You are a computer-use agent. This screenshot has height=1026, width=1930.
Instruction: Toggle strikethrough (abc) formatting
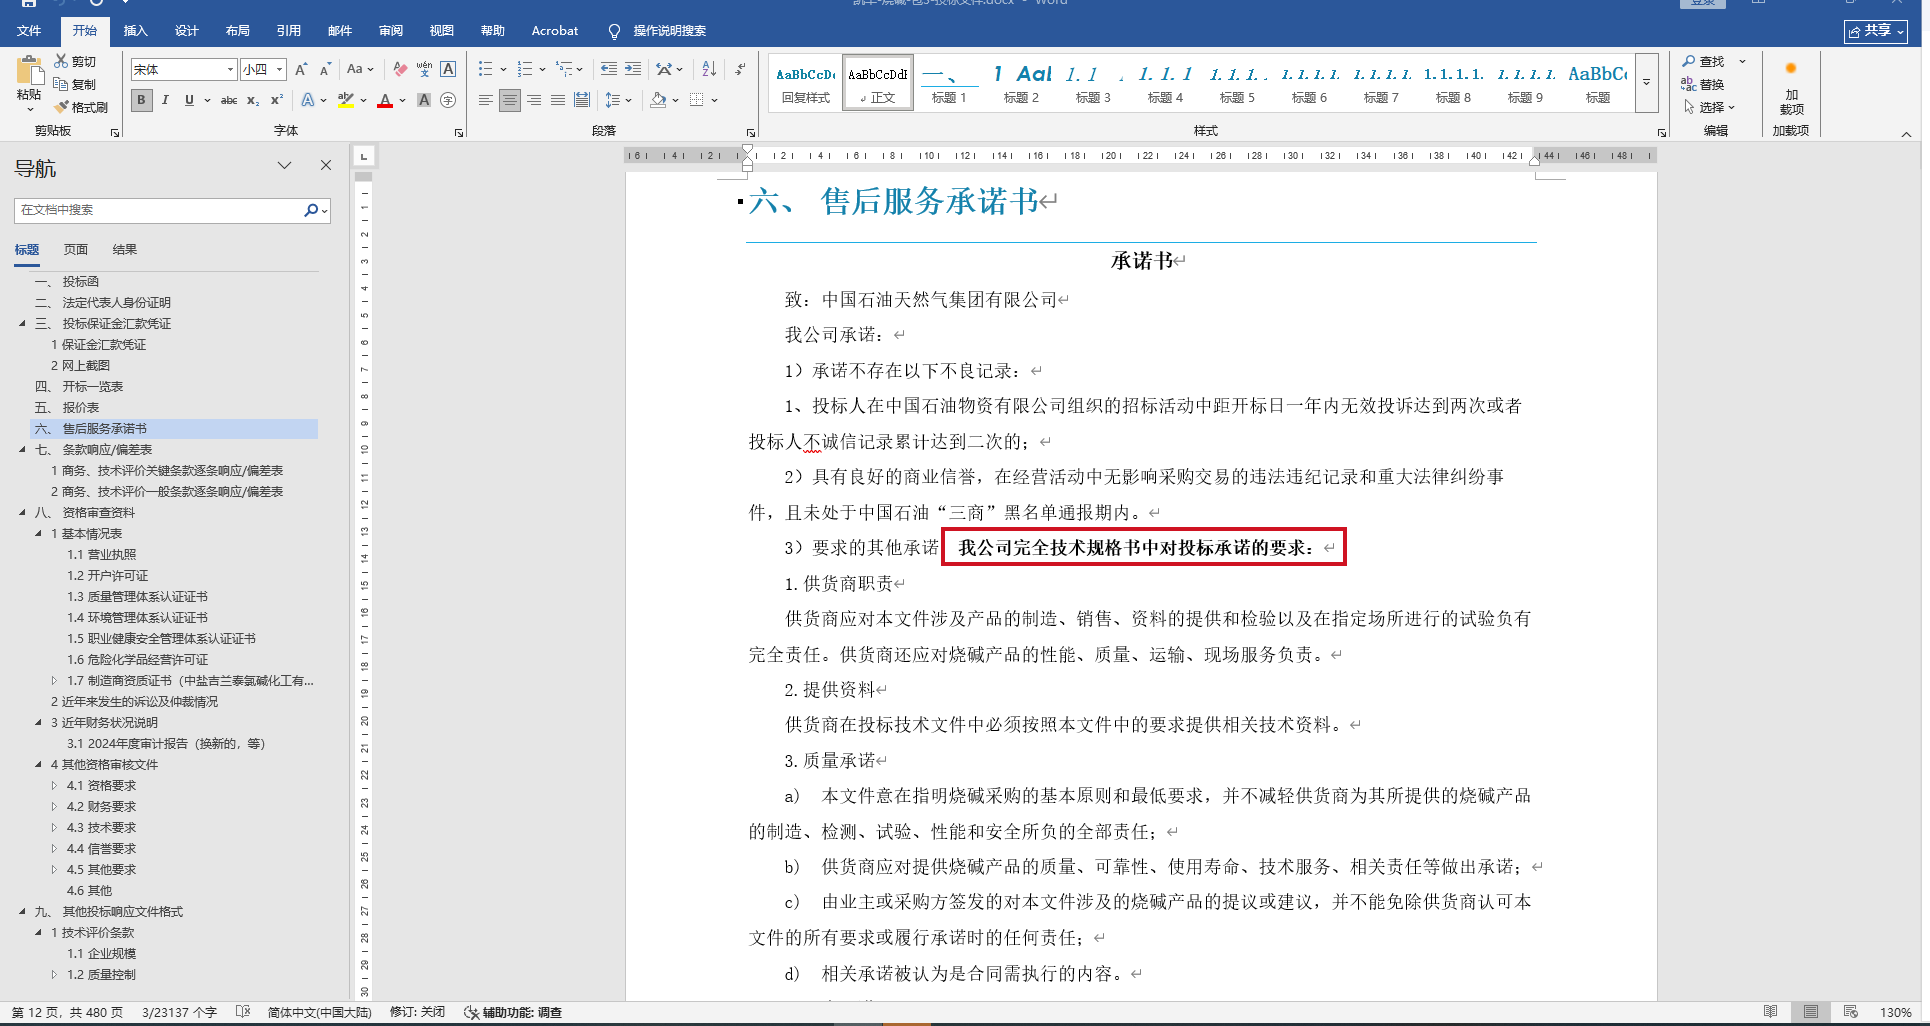tap(229, 100)
